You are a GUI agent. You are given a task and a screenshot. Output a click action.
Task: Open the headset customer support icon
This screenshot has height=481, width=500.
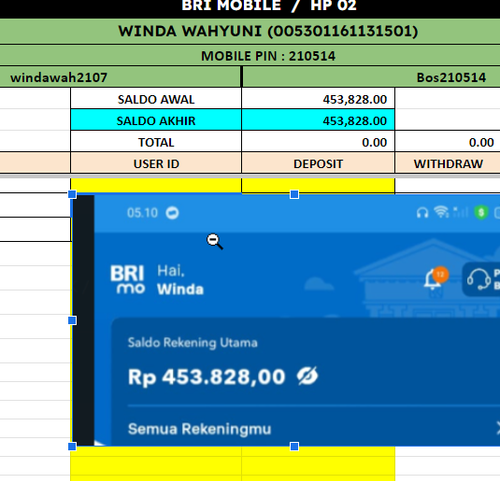coord(479,279)
